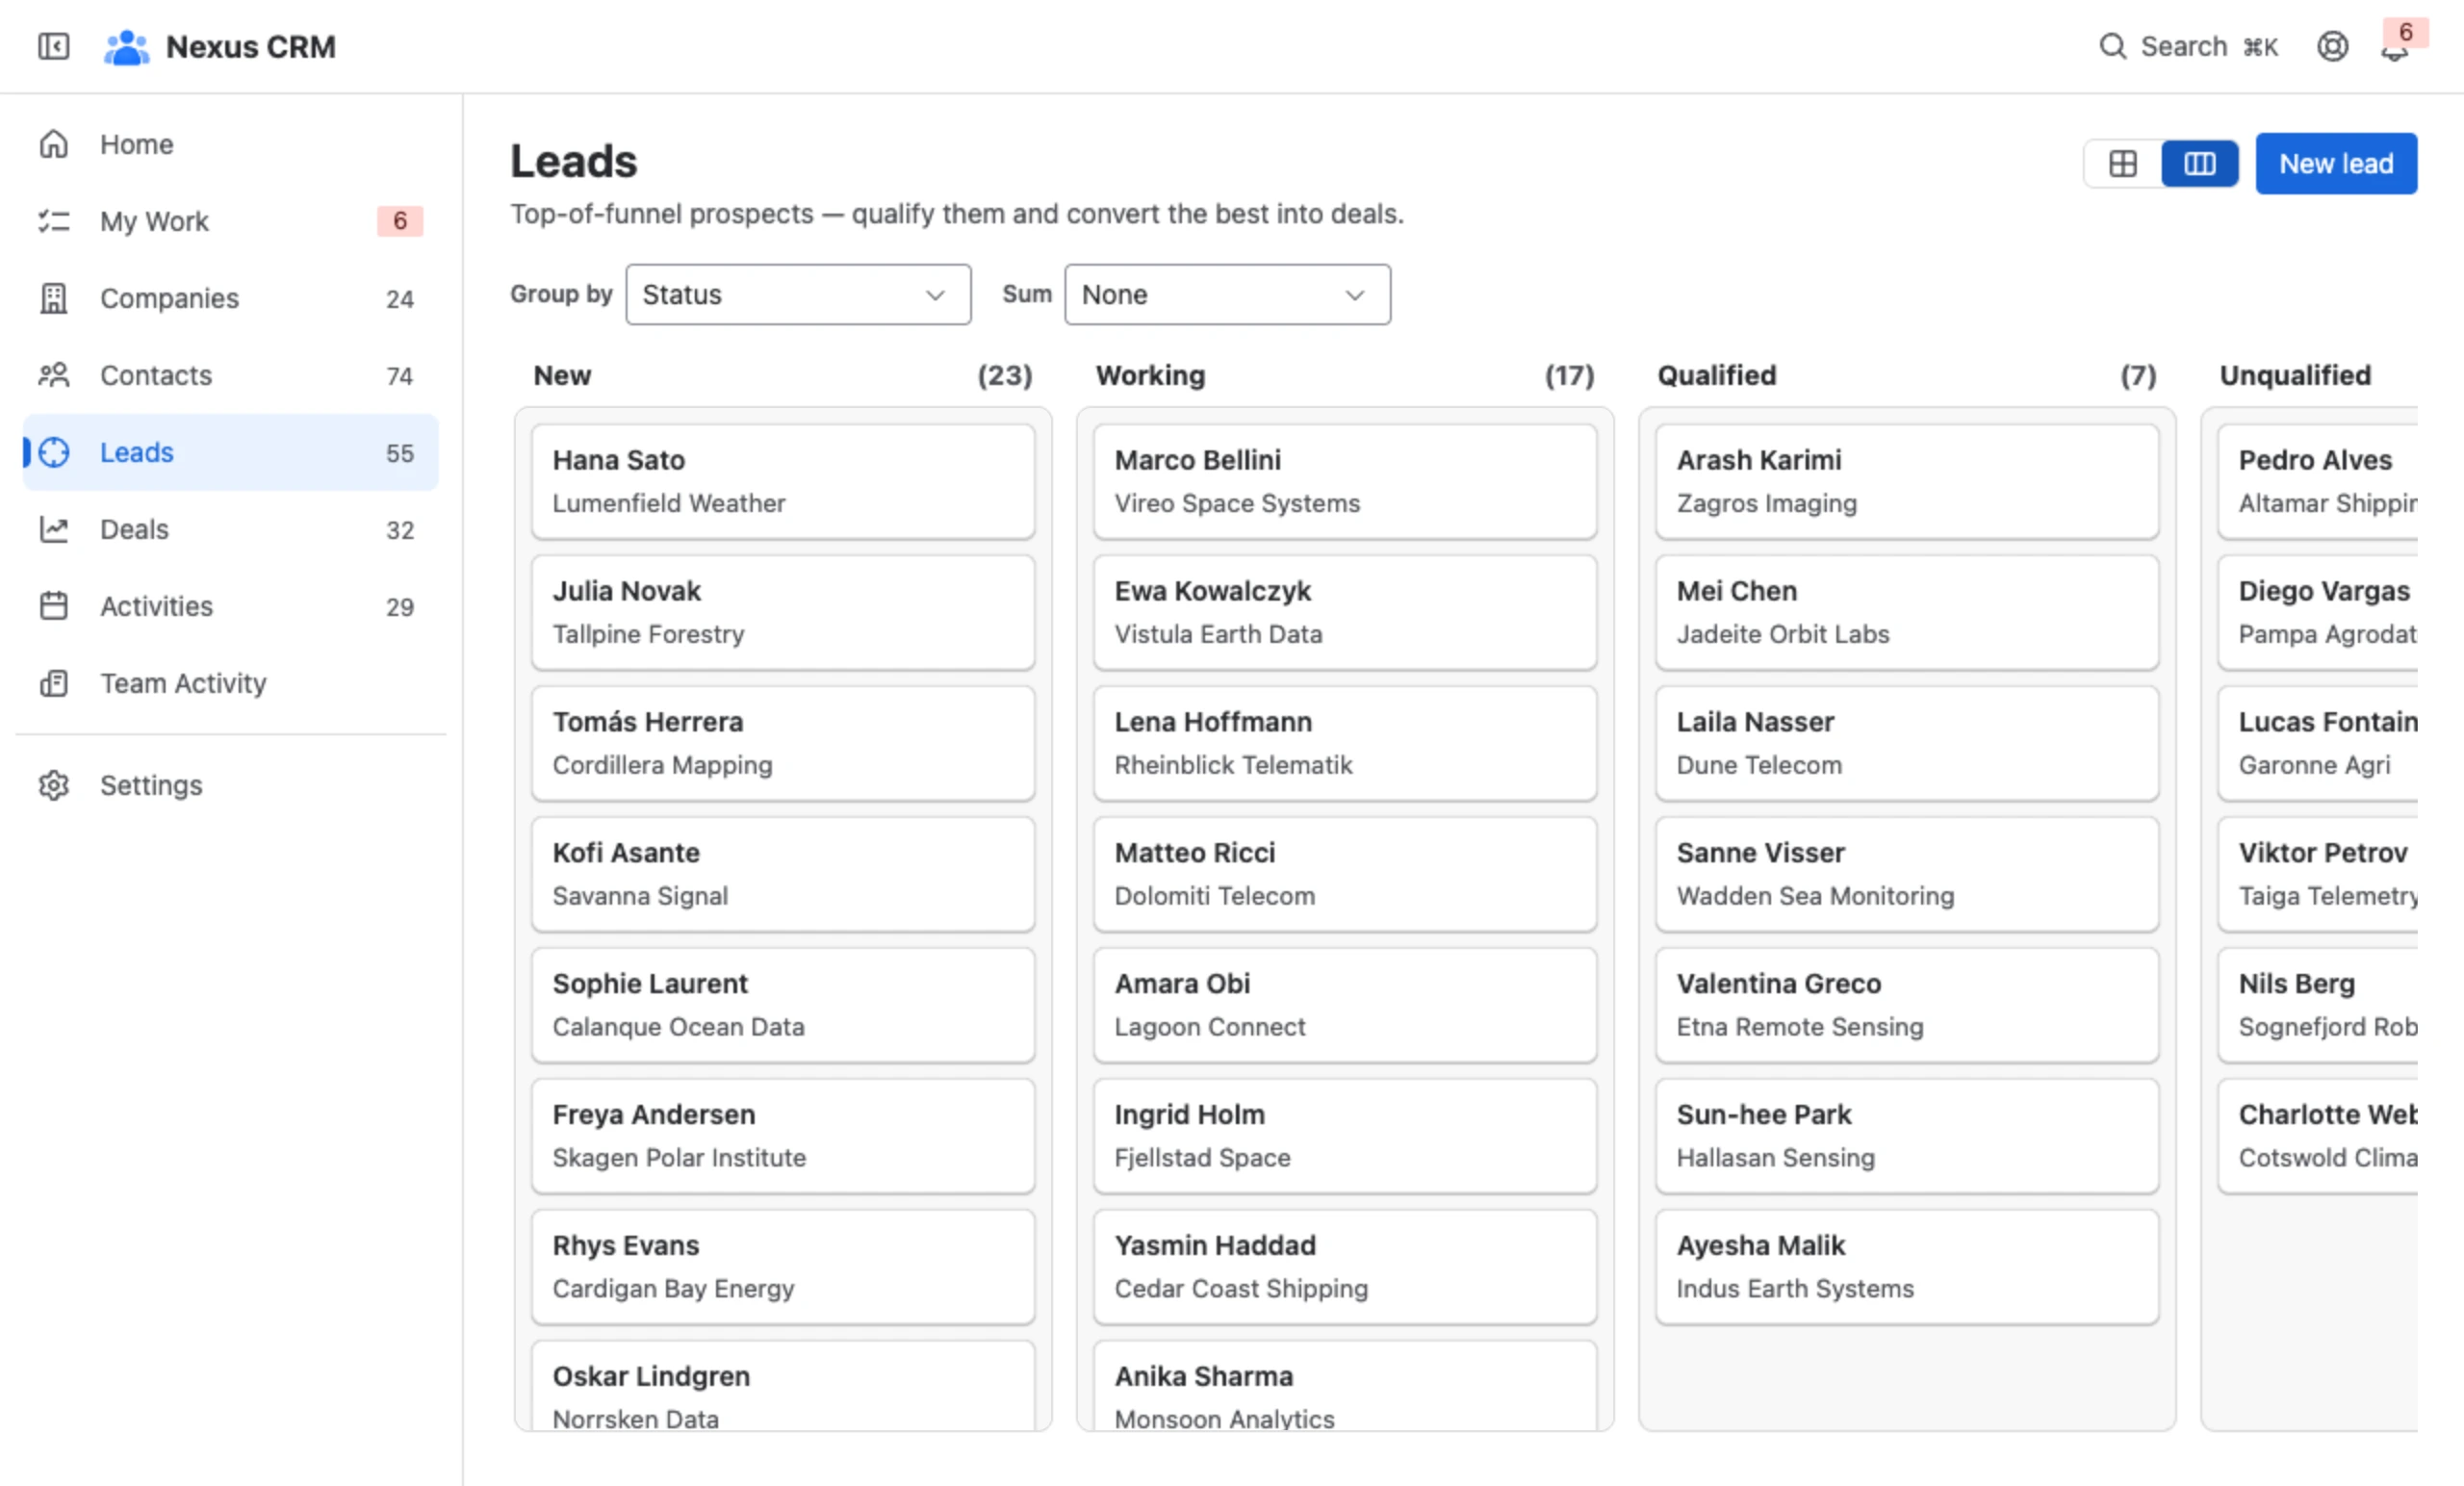This screenshot has height=1486, width=2464.
Task: Switch to kanban board view
Action: point(2199,163)
